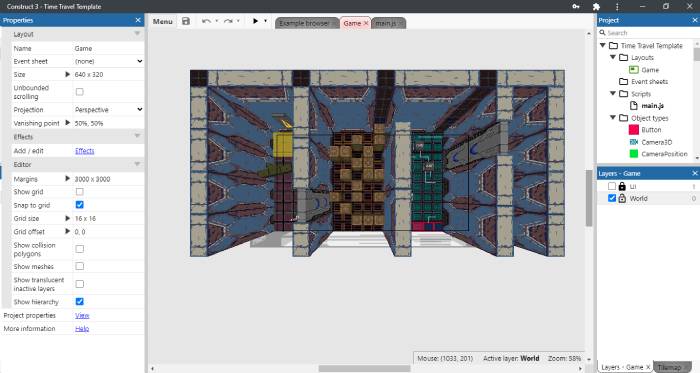Enable the Show grid checkbox
The height and width of the screenshot is (373, 700).
coord(79,191)
